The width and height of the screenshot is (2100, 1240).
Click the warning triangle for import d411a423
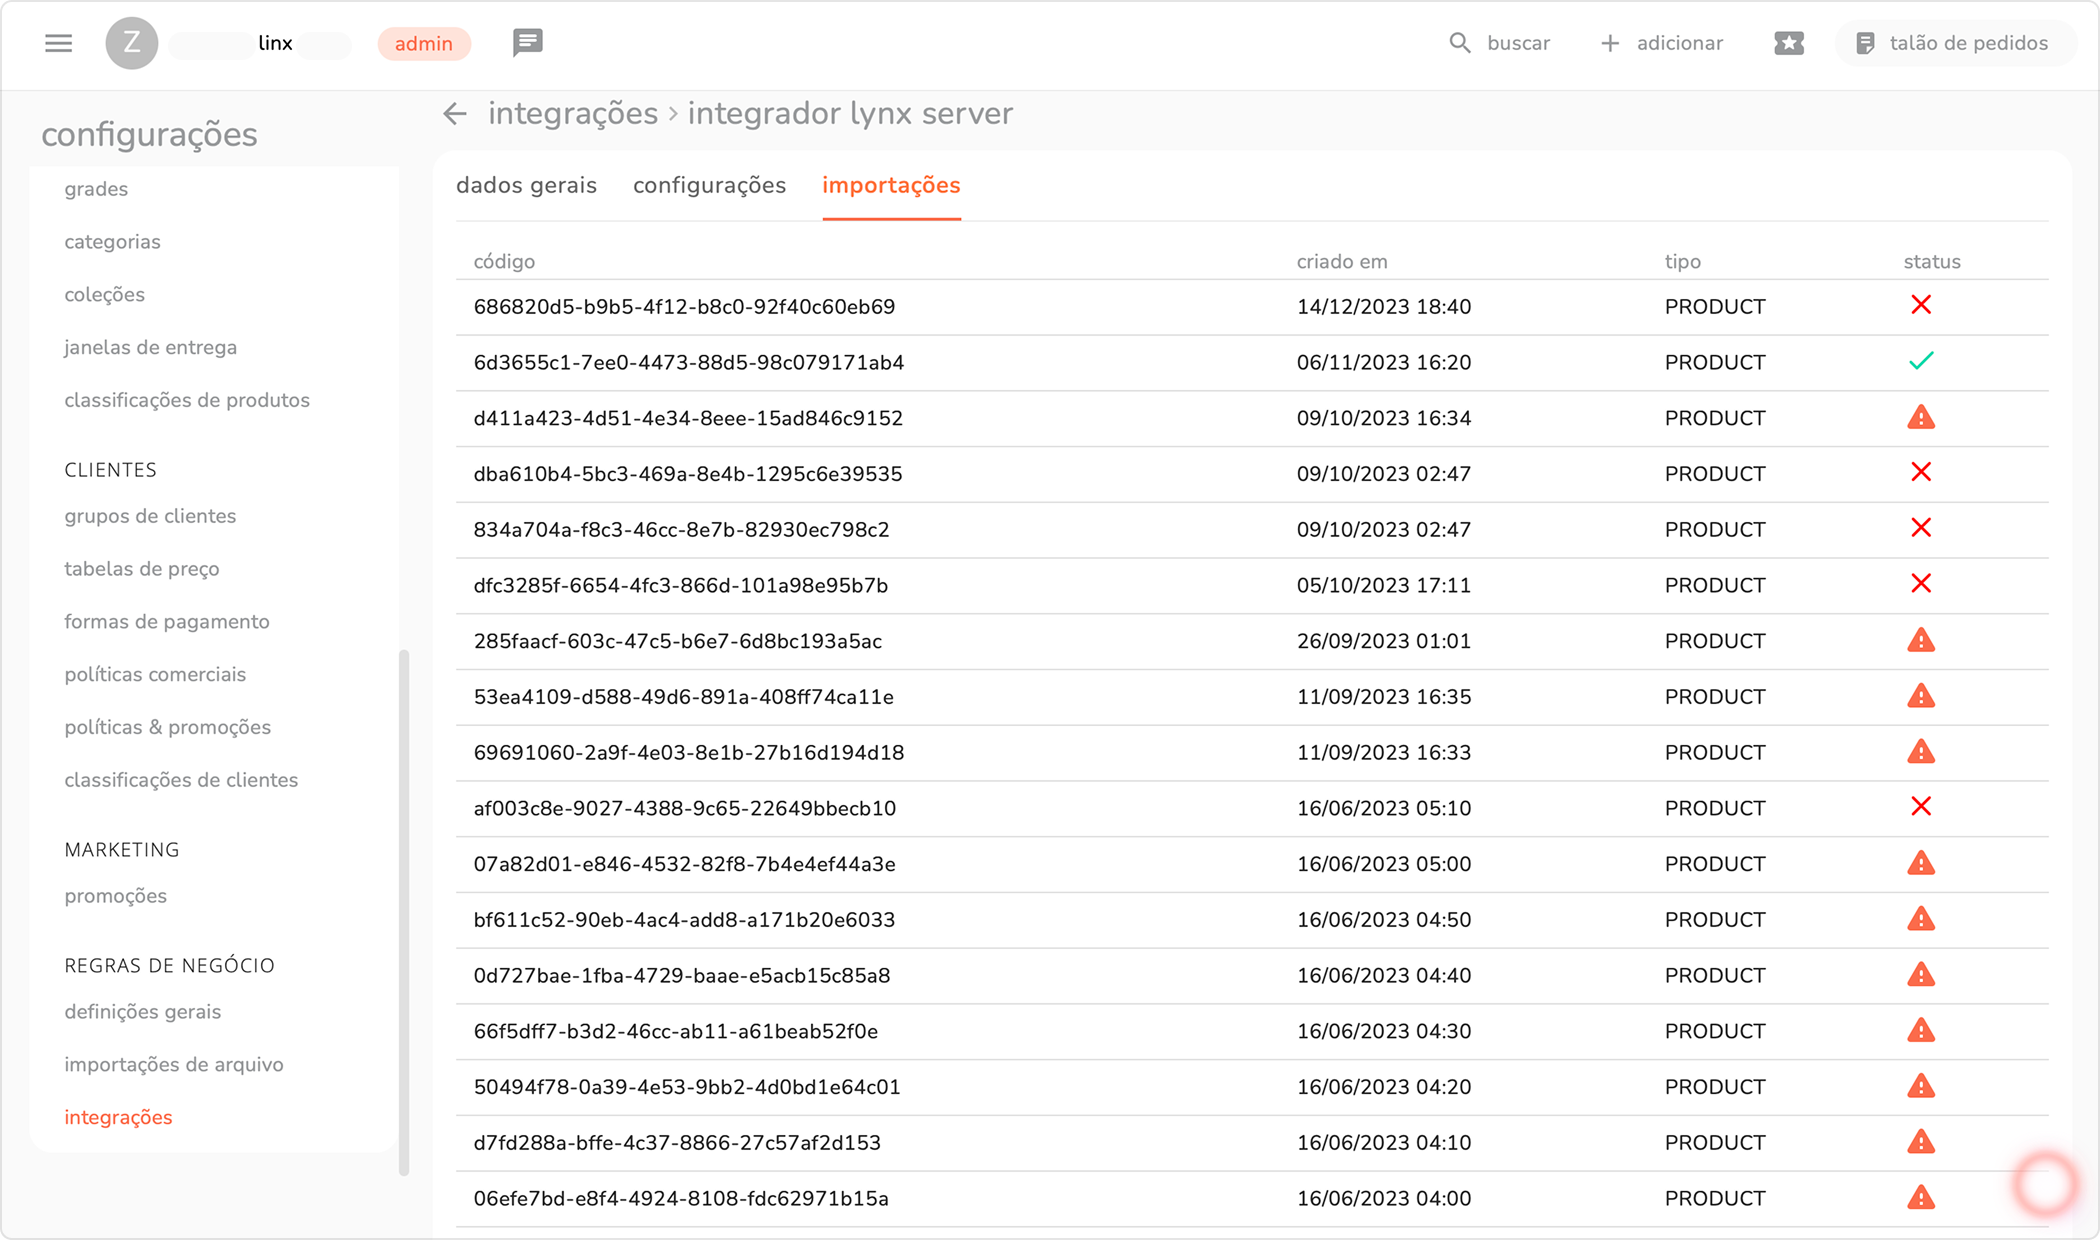[x=1920, y=417]
